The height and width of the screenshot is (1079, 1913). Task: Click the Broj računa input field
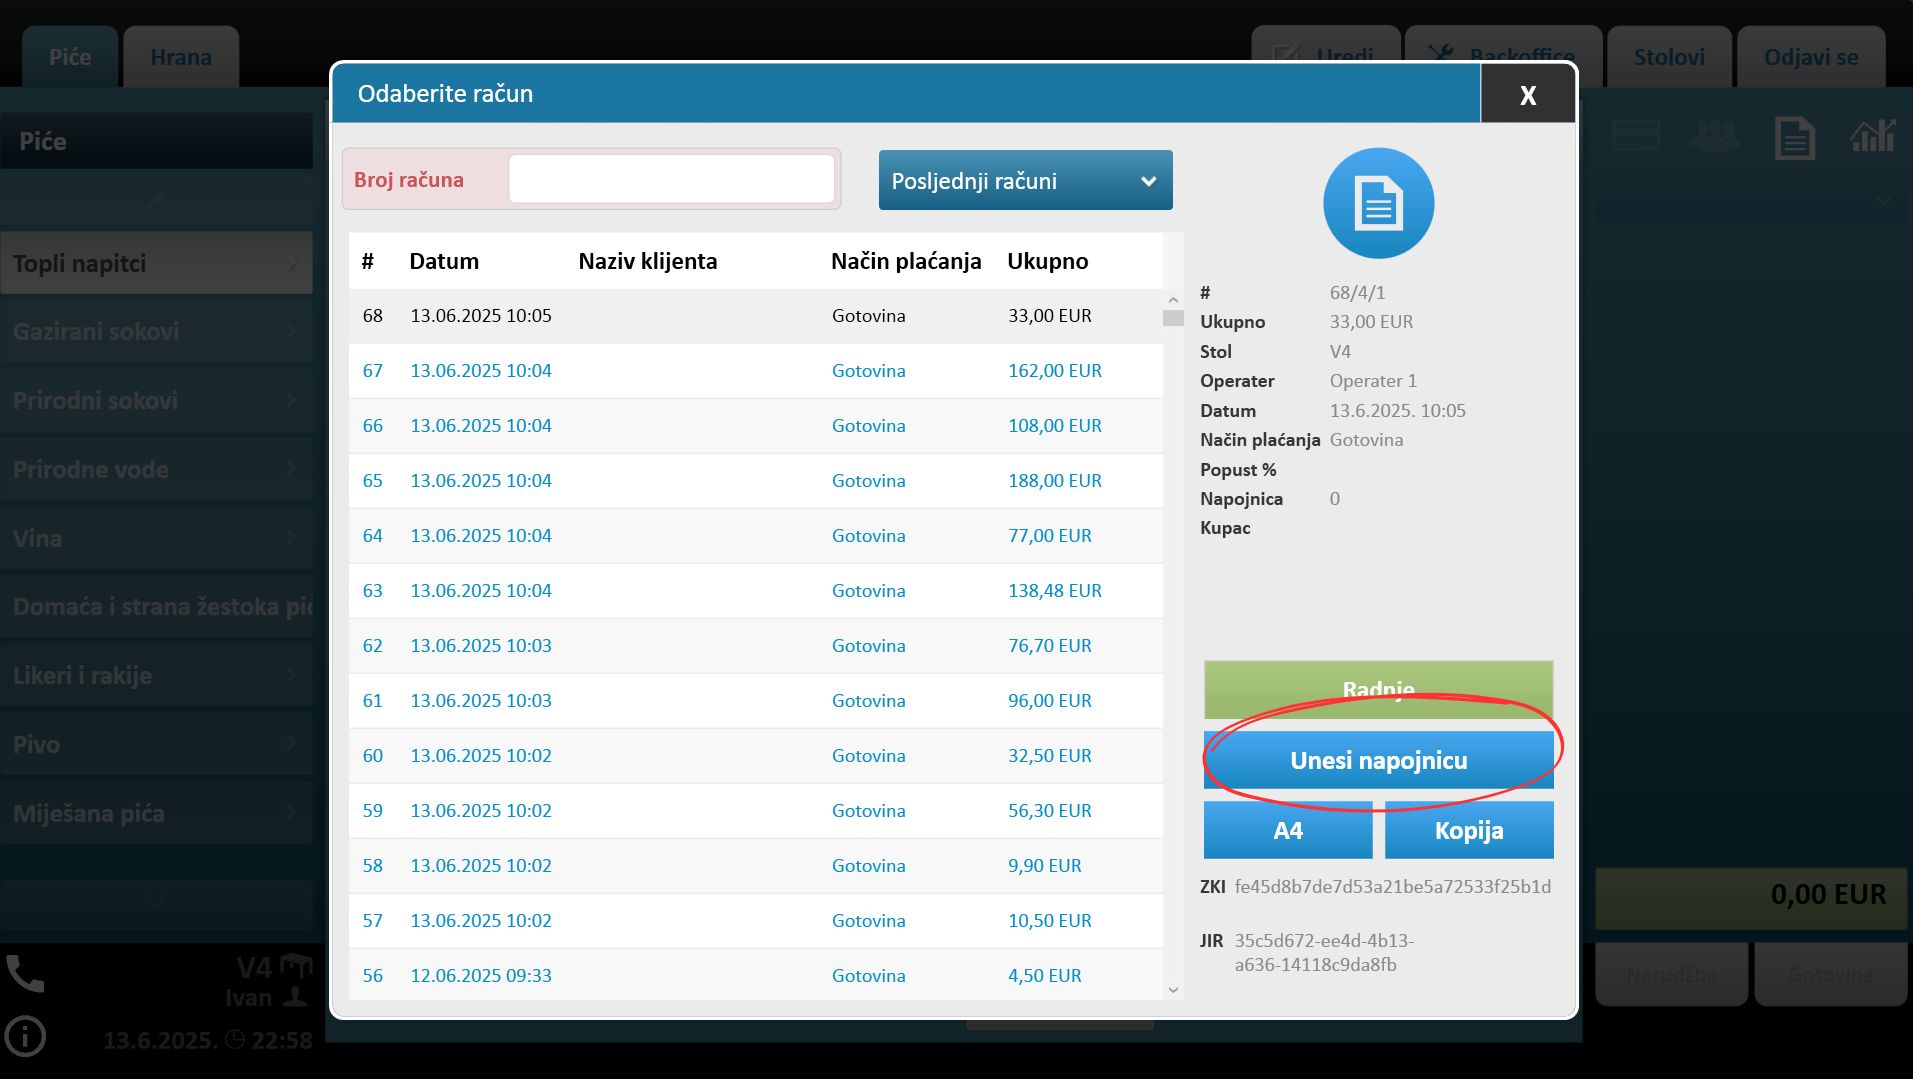click(671, 180)
